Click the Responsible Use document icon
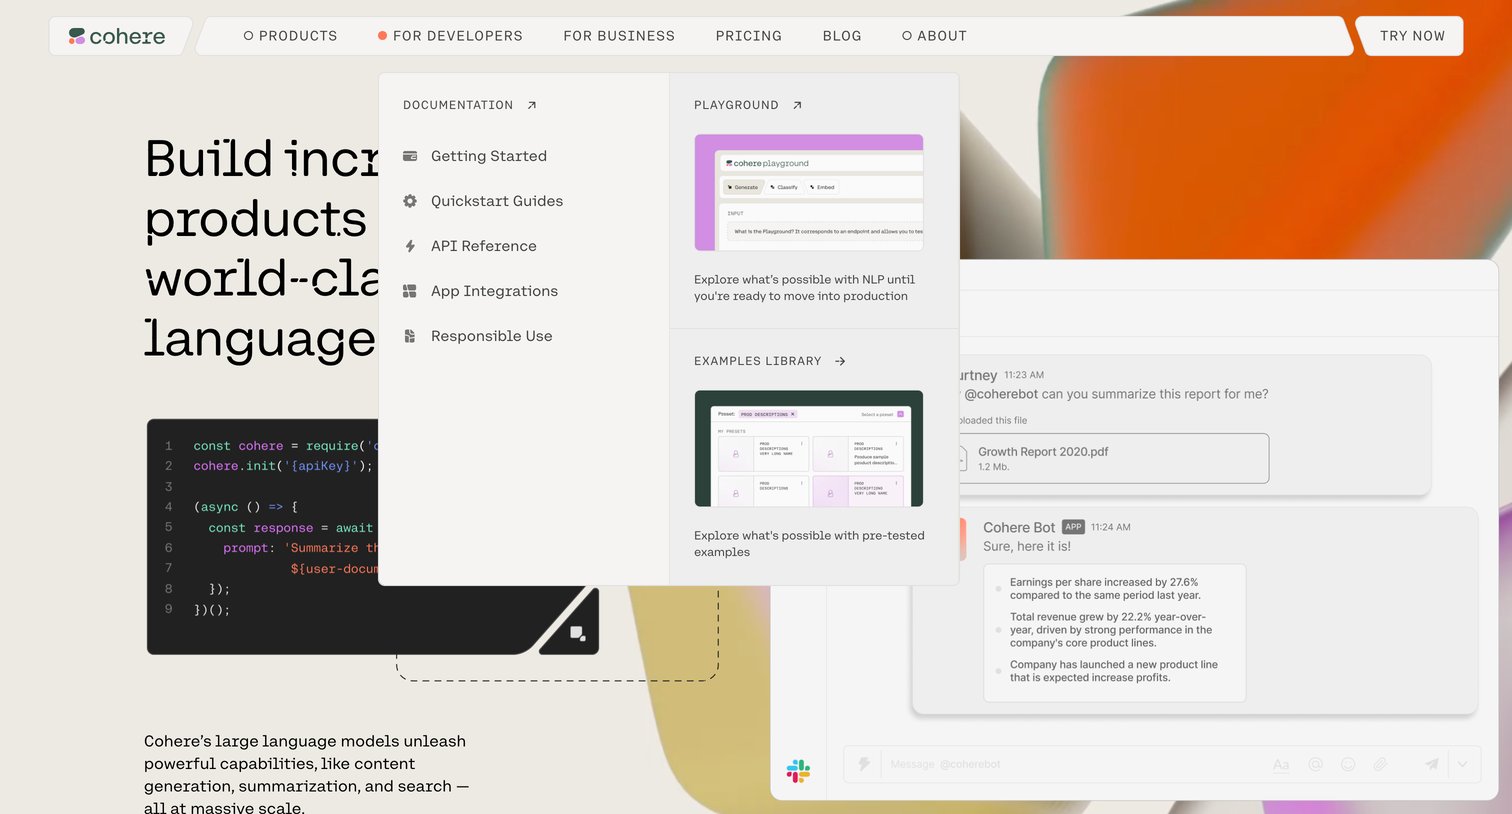Image resolution: width=1512 pixels, height=814 pixels. [x=410, y=336]
